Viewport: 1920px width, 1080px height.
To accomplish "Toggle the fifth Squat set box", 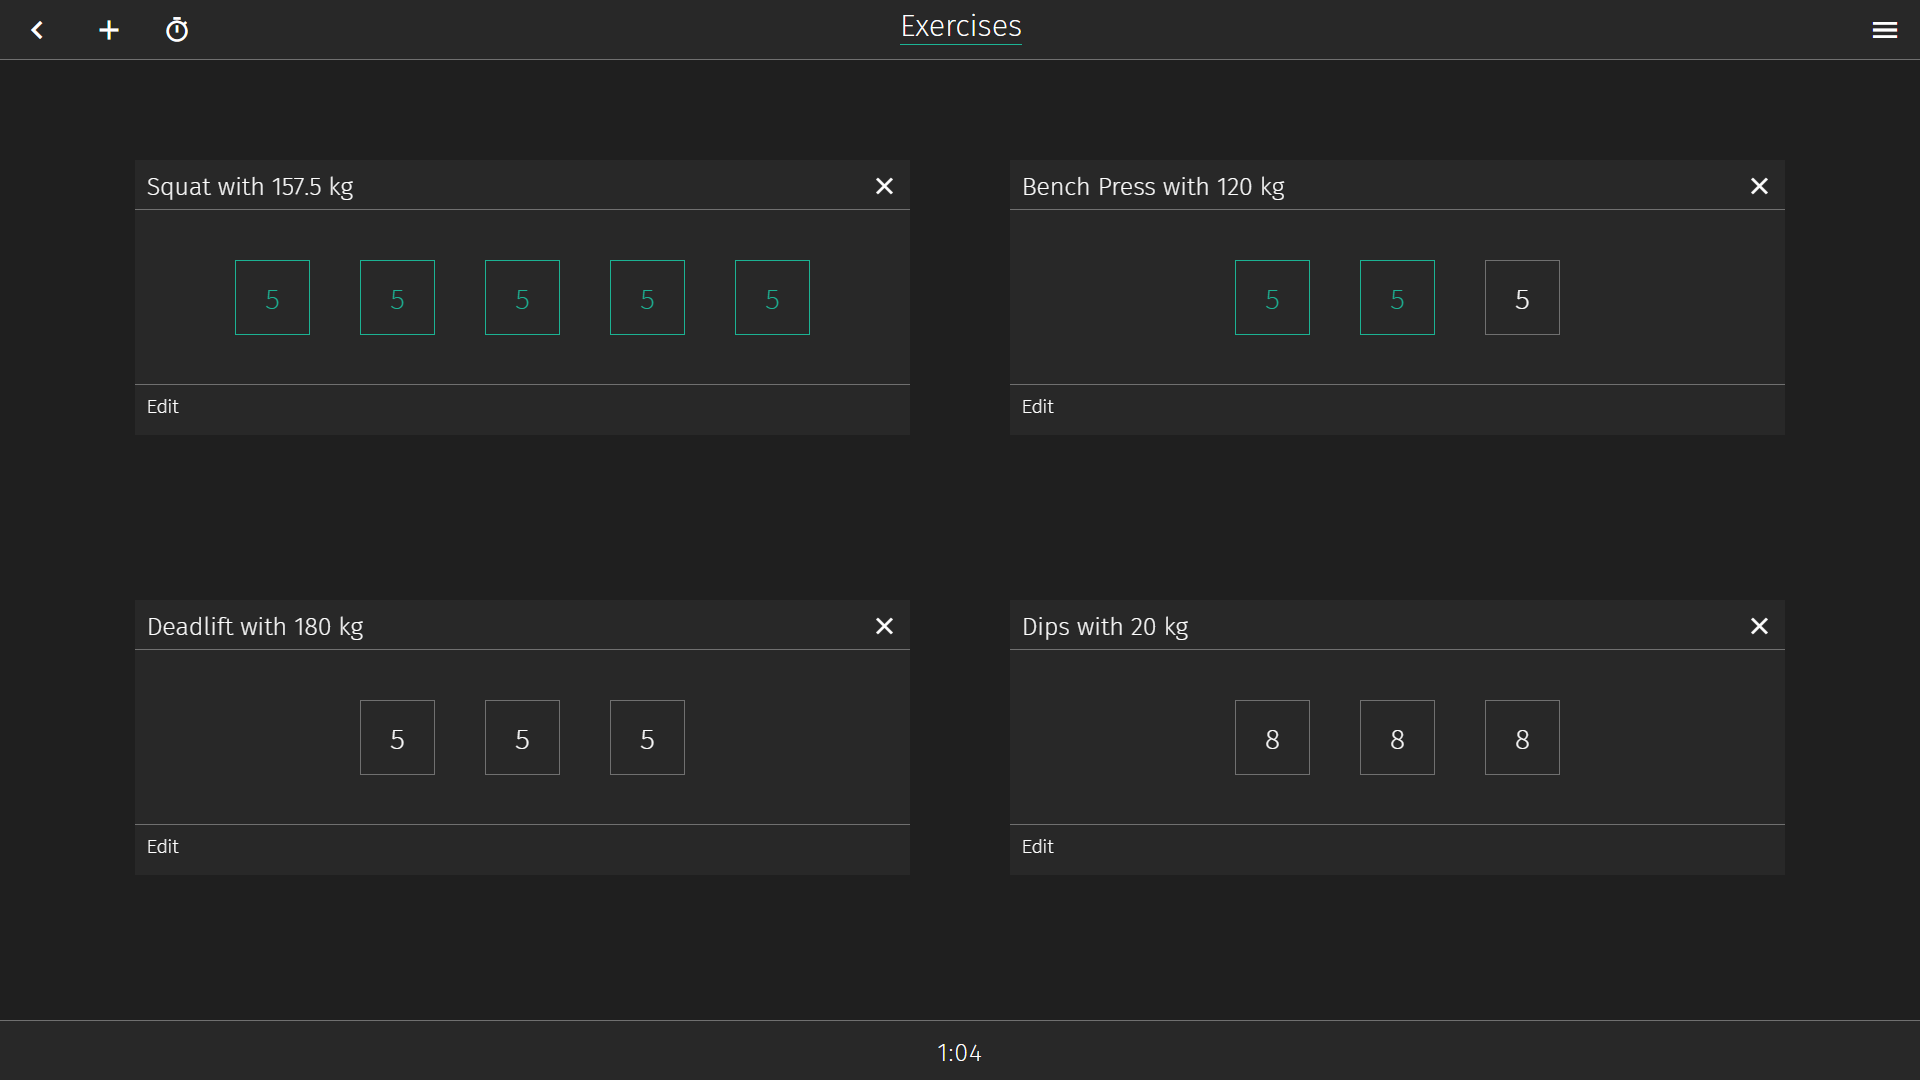I will coord(772,298).
